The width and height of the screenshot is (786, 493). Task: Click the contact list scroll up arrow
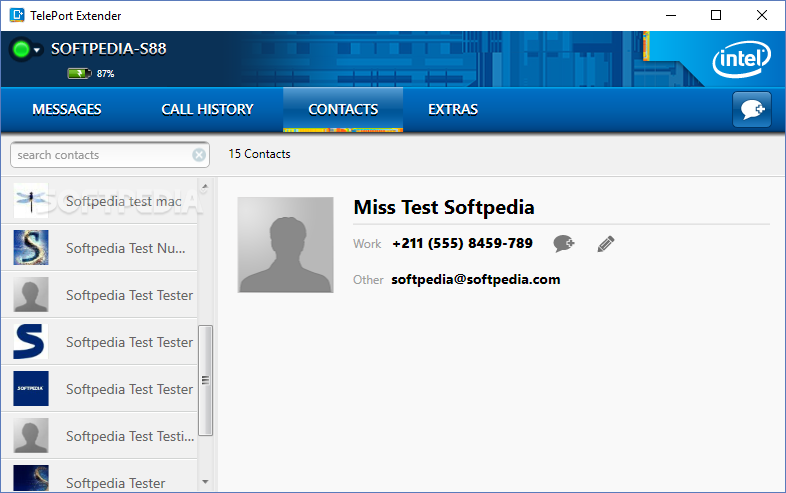click(x=205, y=187)
